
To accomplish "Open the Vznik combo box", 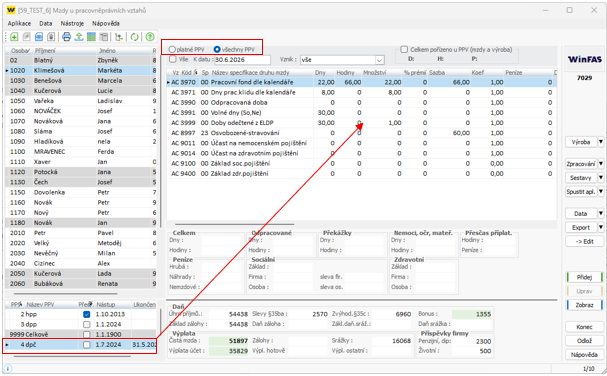I will [x=379, y=60].
